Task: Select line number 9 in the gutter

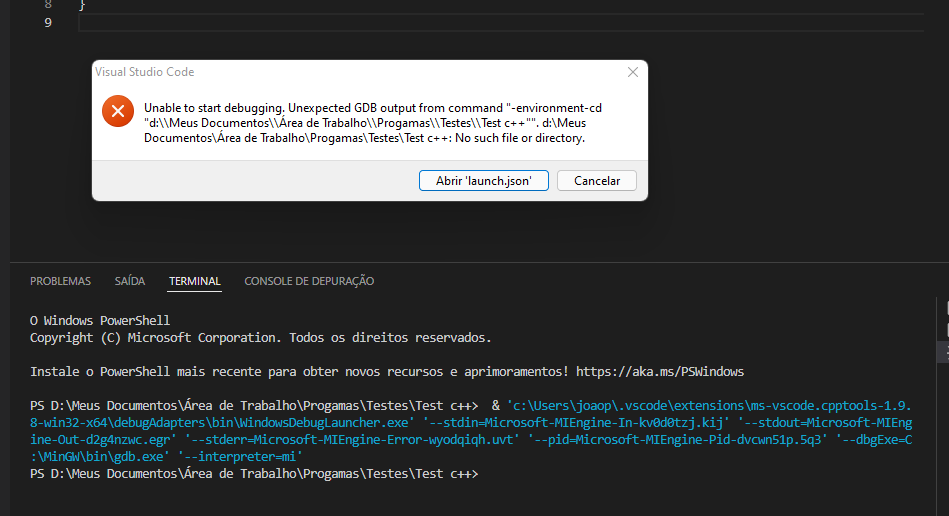Action: pos(48,23)
